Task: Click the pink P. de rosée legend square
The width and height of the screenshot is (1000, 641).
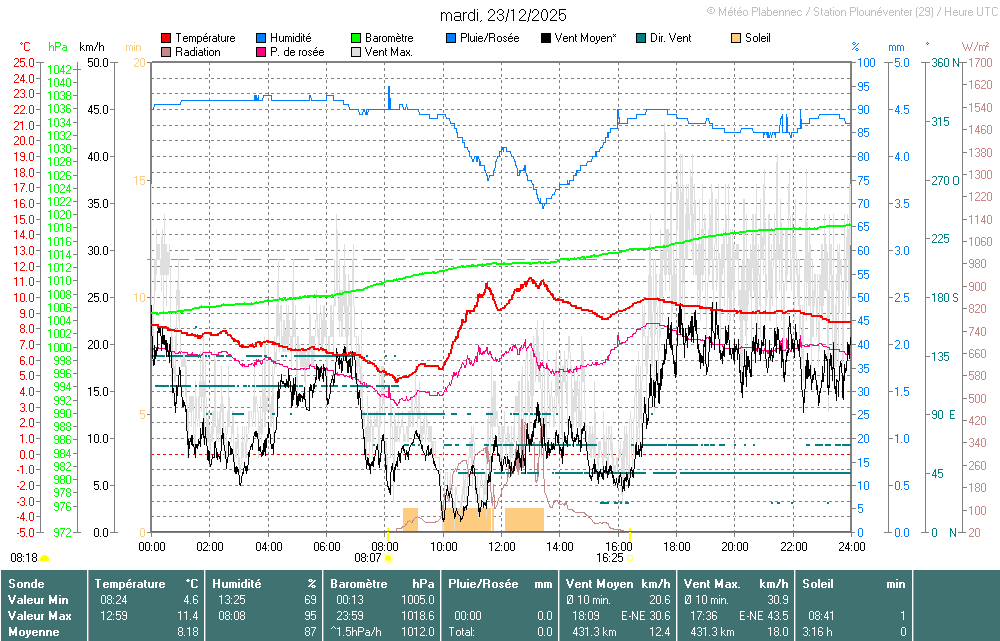Action: [x=262, y=52]
